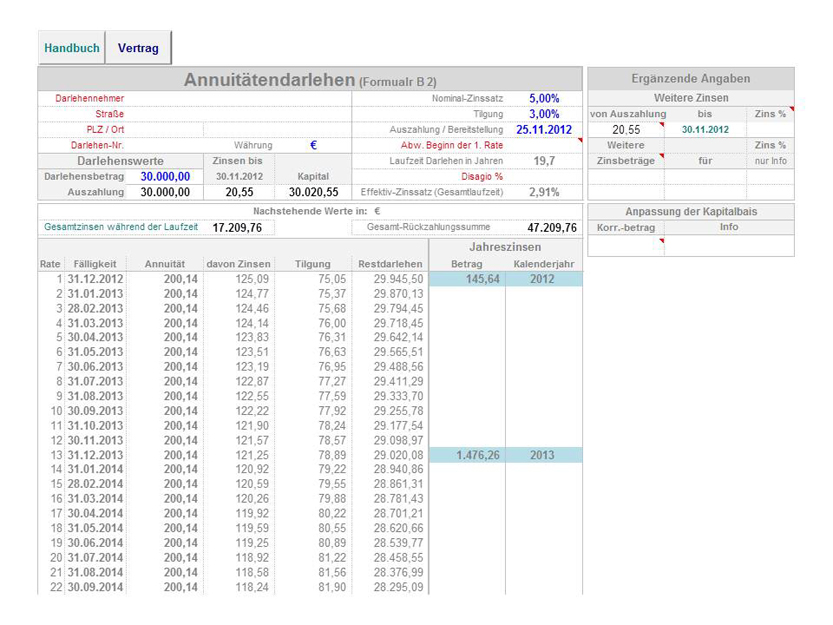Select the Laufzeit value 19,7 cell
The width and height of the screenshot is (833, 625).
point(544,161)
